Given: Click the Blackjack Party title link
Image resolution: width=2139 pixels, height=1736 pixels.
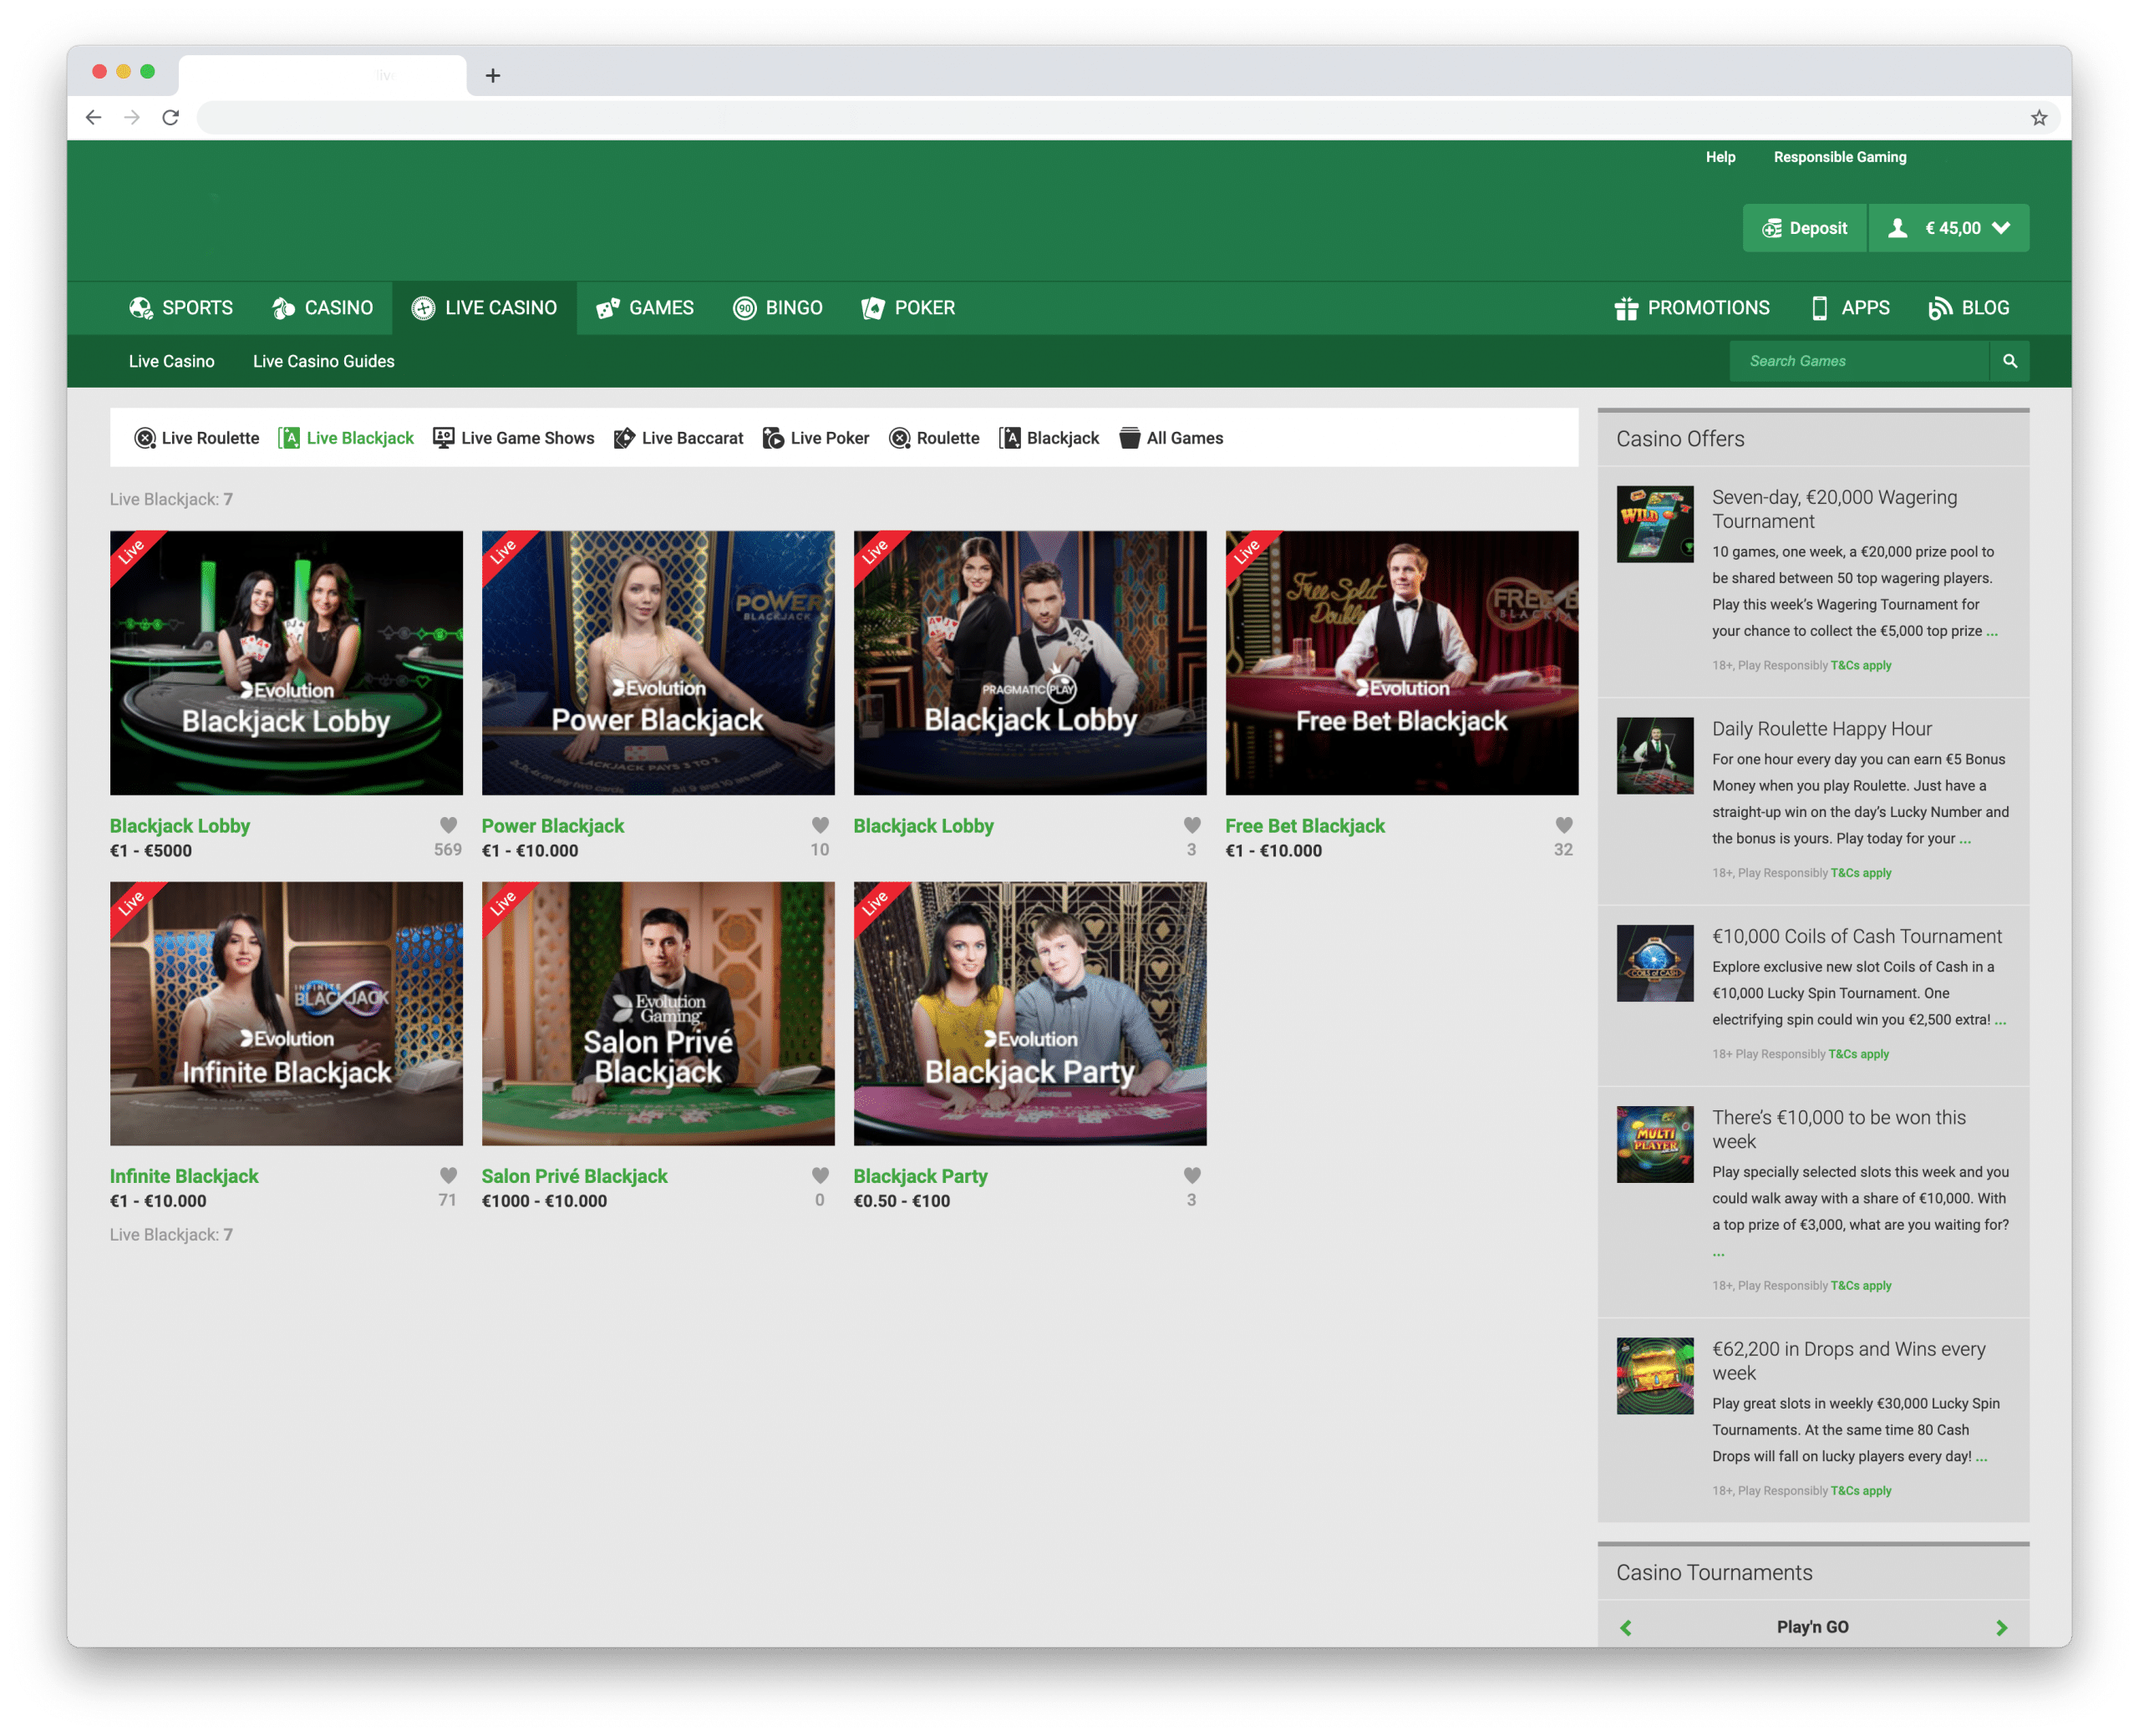Looking at the screenshot, I should click(920, 1176).
